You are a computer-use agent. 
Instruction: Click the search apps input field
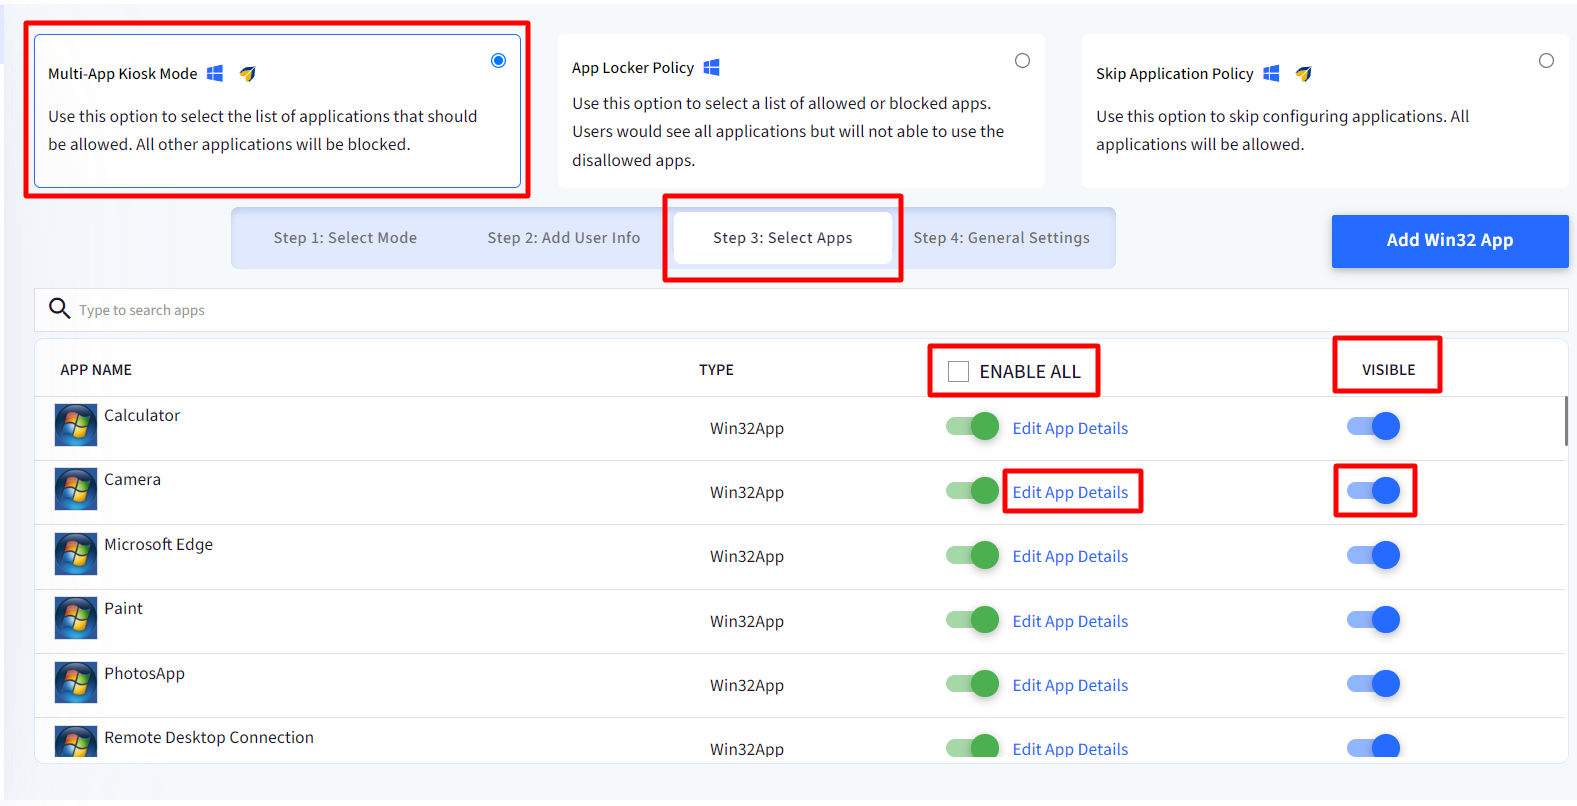pyautogui.click(x=800, y=310)
